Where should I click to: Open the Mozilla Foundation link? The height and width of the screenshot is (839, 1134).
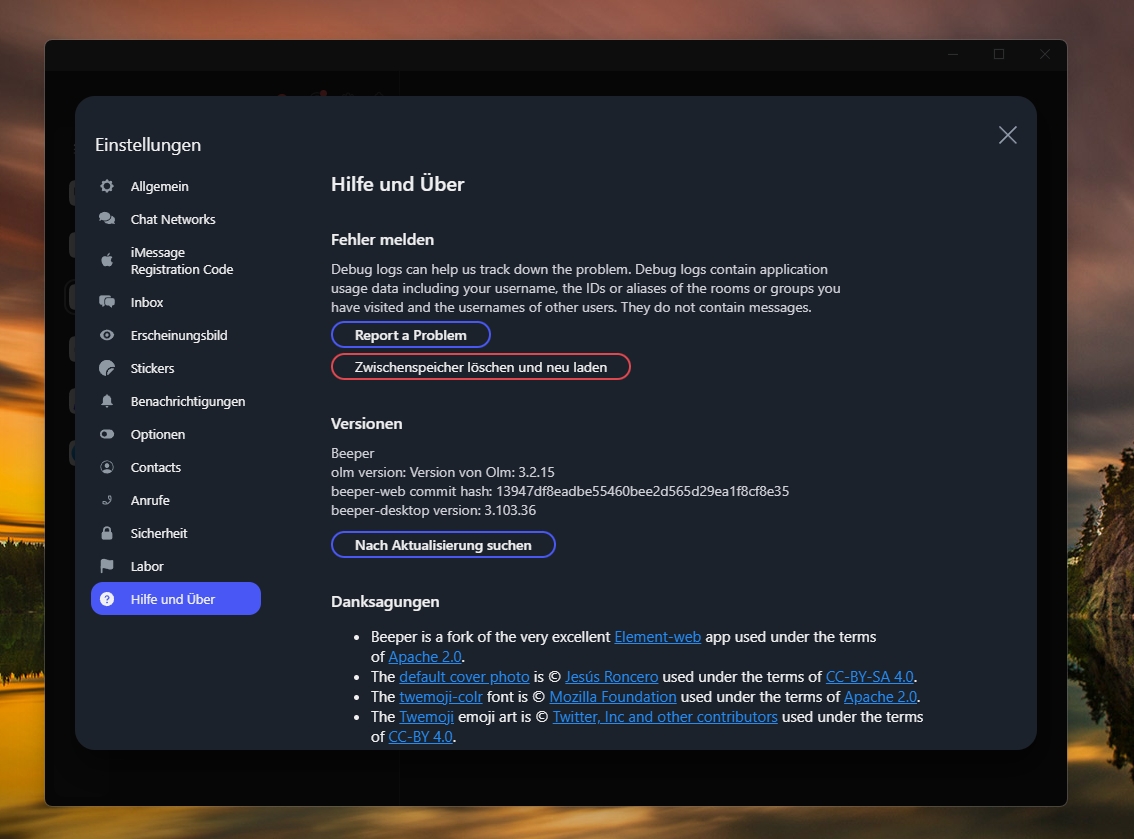pos(613,697)
